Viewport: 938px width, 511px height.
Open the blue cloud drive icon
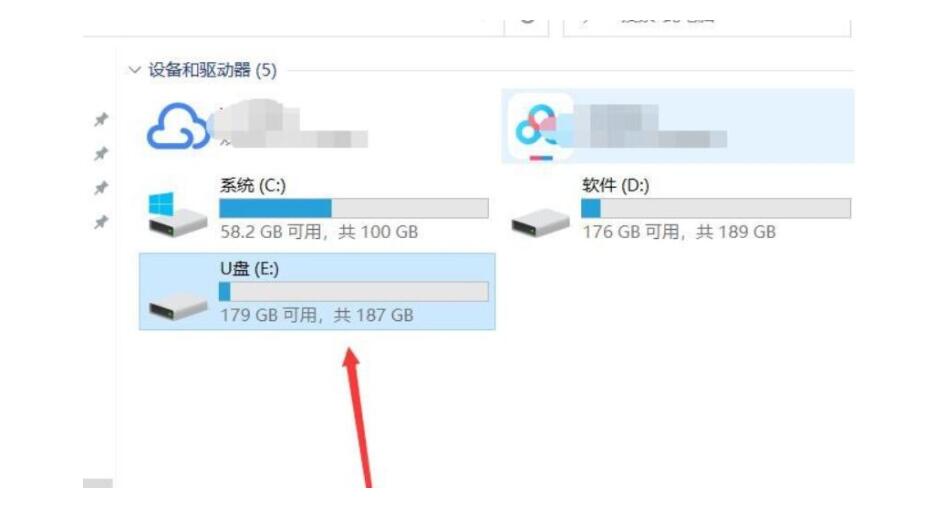click(x=178, y=126)
